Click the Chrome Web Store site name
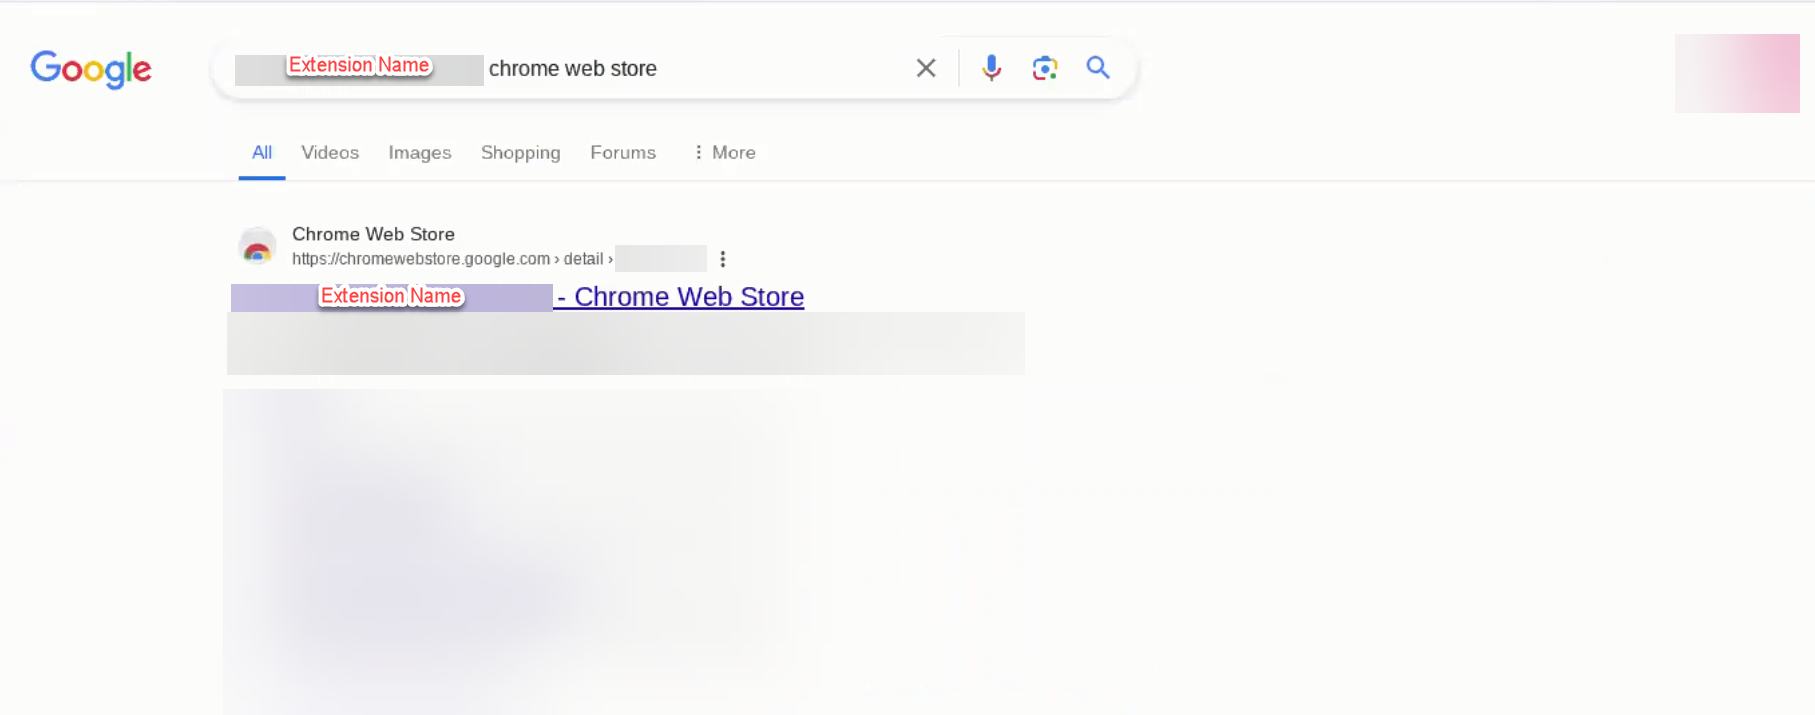The width and height of the screenshot is (1815, 715). pyautogui.click(x=373, y=234)
